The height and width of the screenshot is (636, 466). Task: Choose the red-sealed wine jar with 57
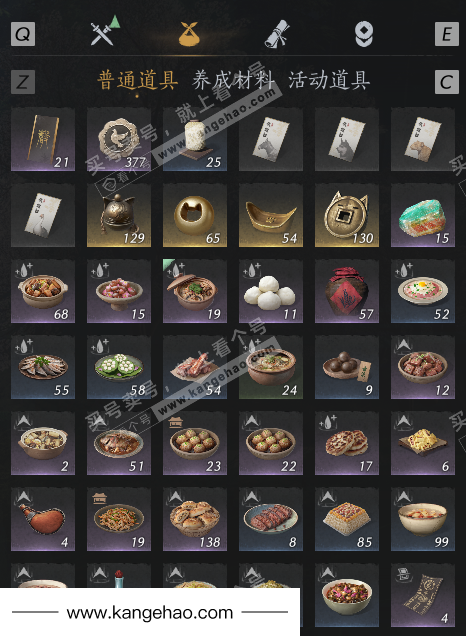tap(347, 291)
